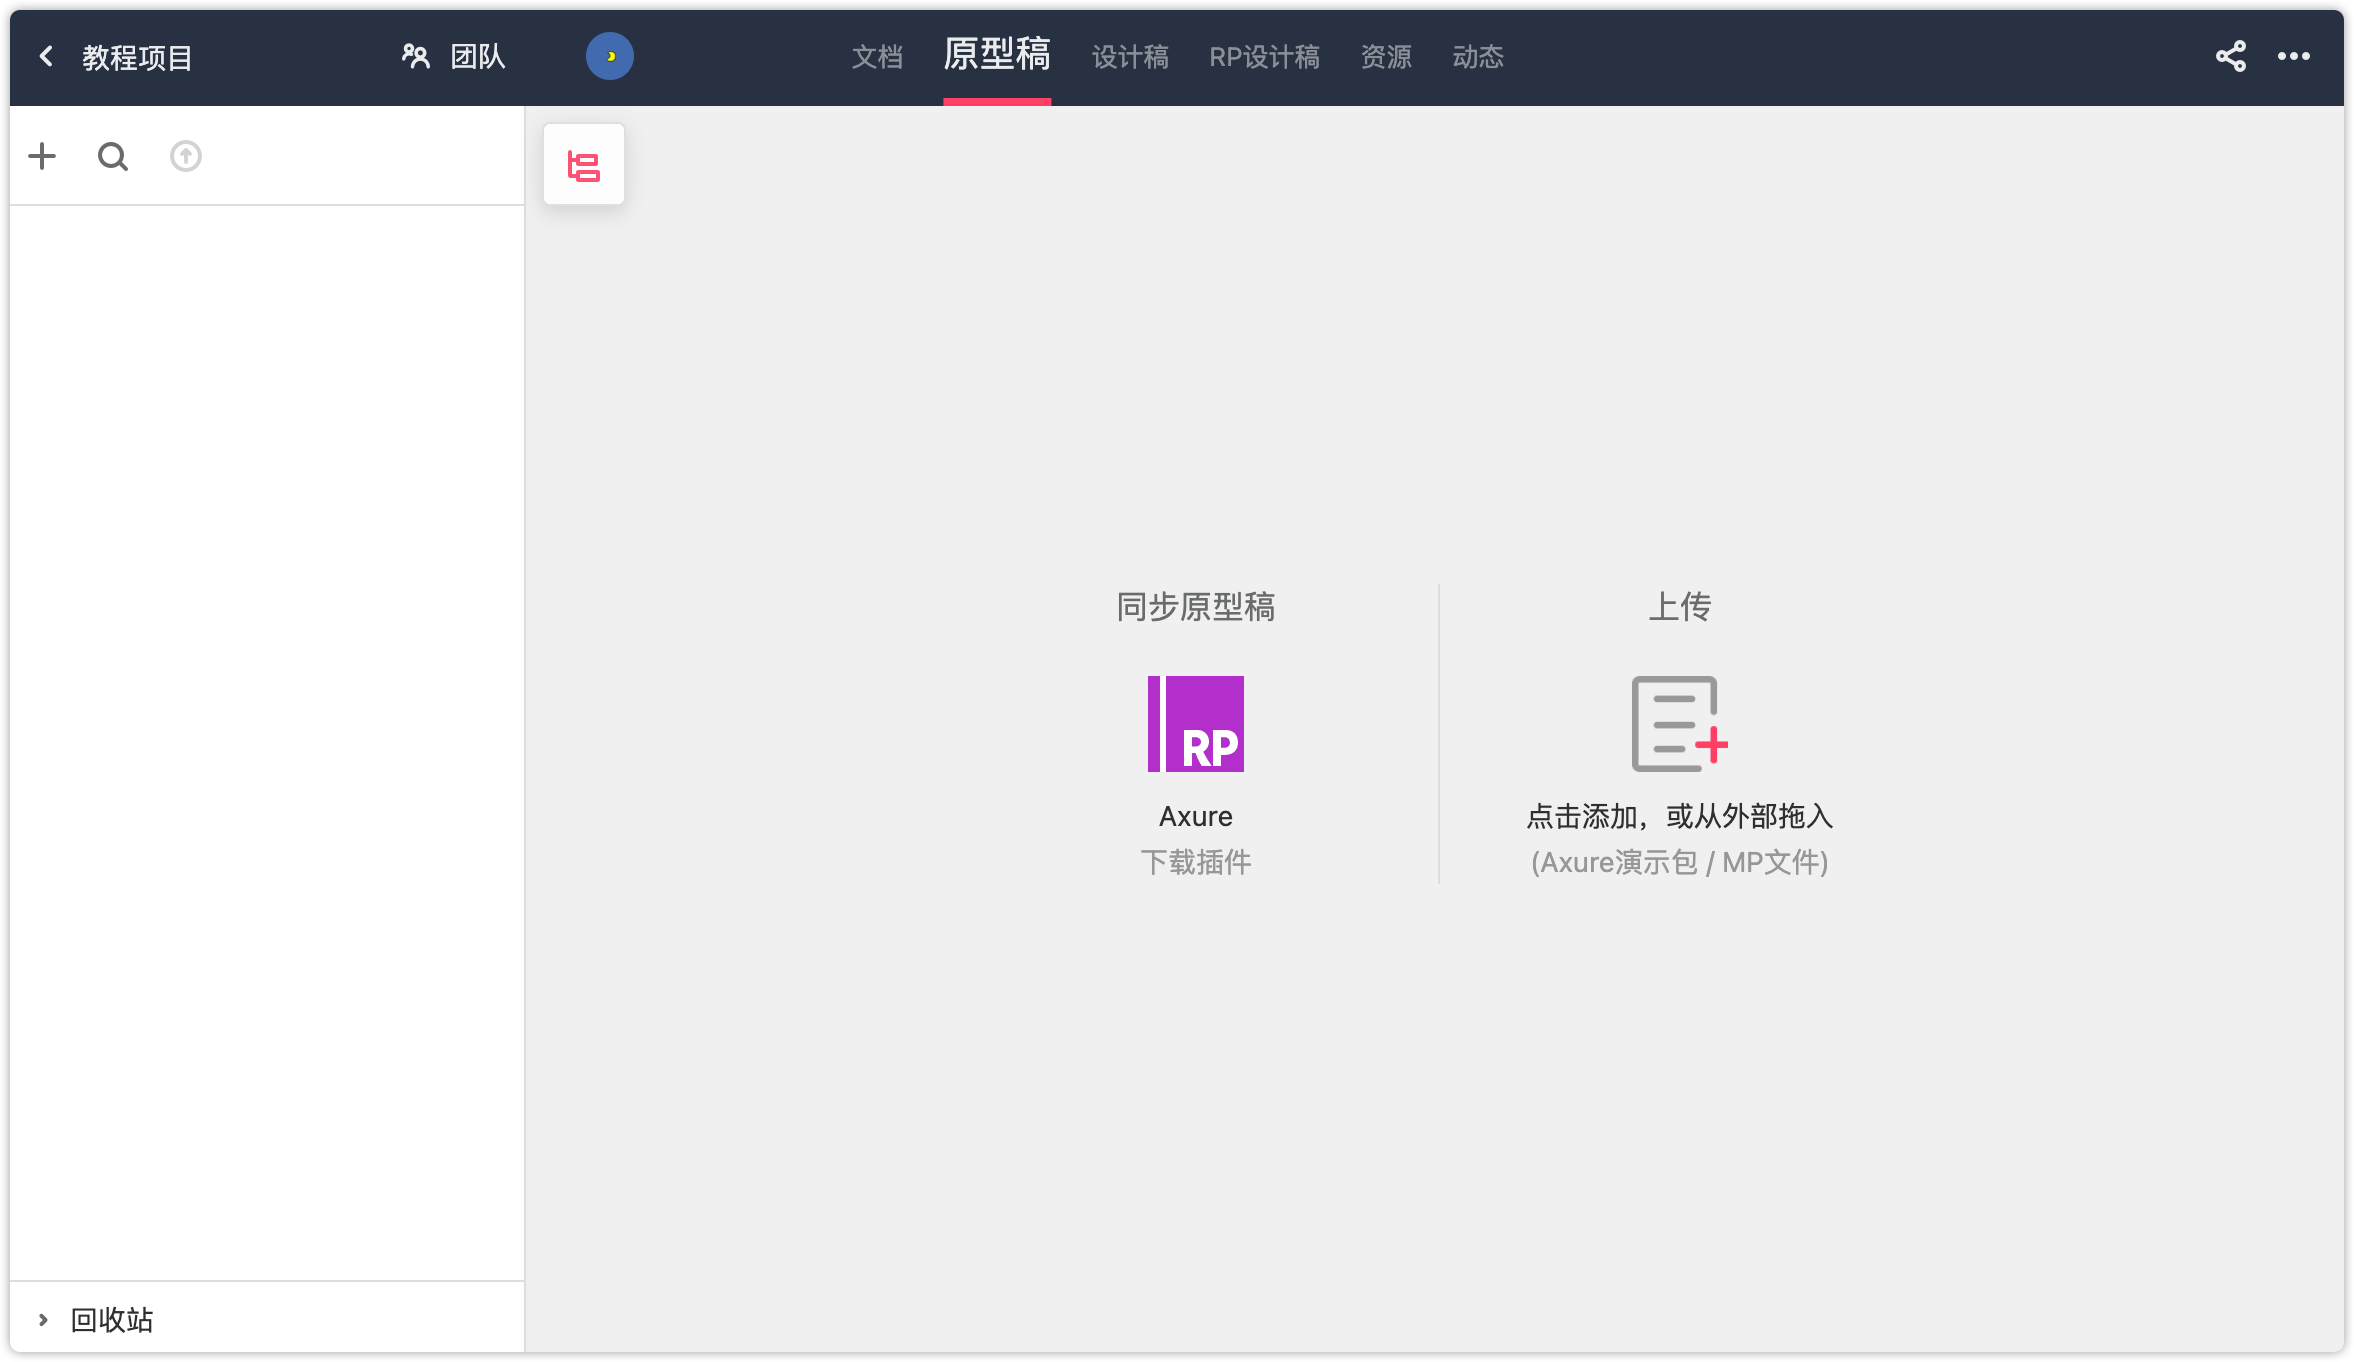
Task: Click 点击添加，或从外部拖入 text
Action: [1680, 816]
